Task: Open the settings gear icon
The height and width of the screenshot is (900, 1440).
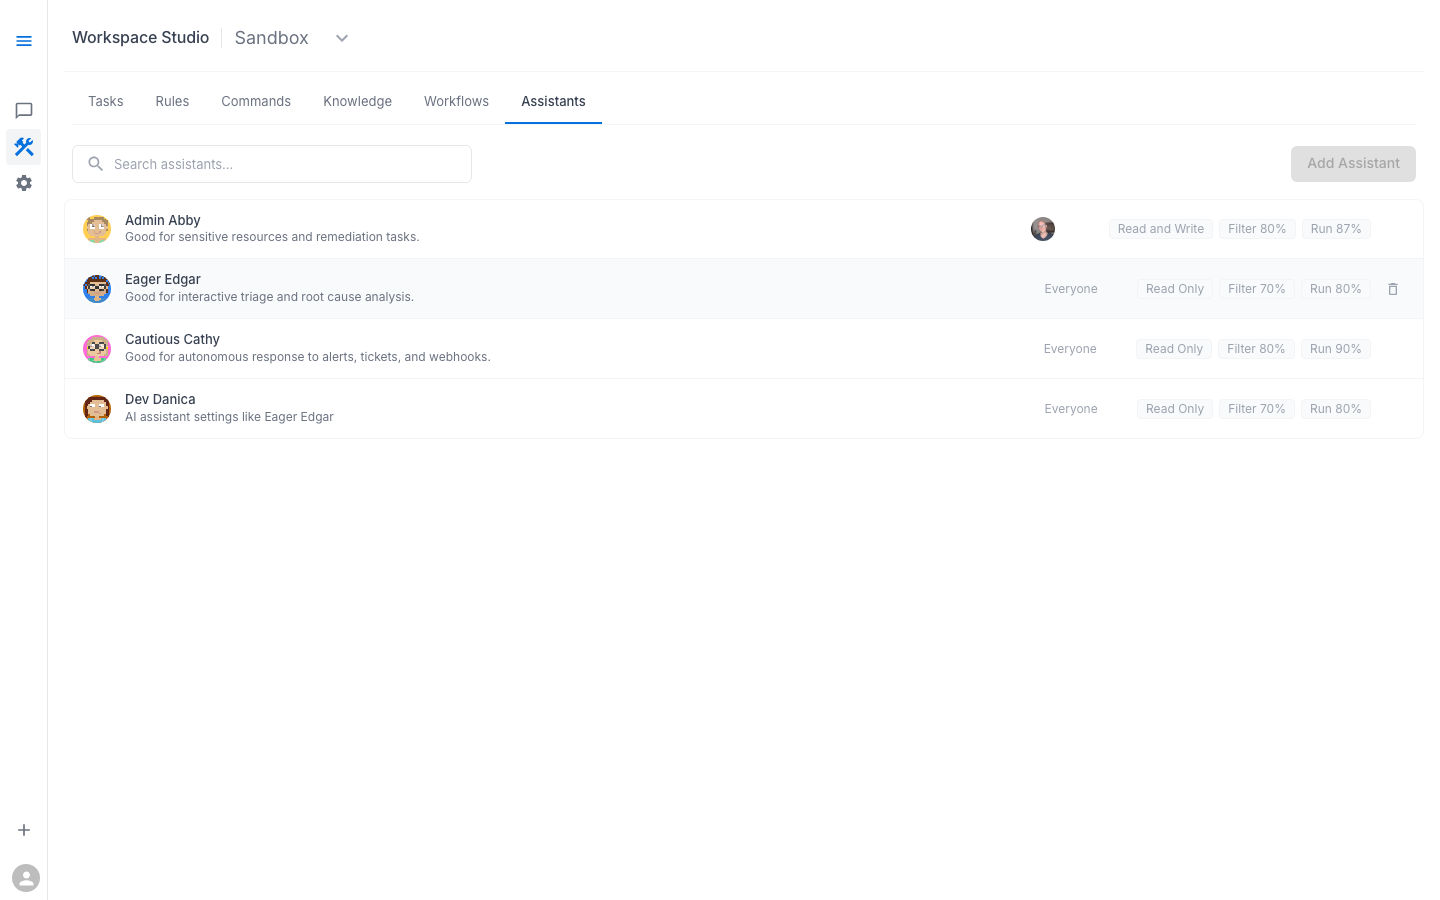Action: pyautogui.click(x=24, y=183)
